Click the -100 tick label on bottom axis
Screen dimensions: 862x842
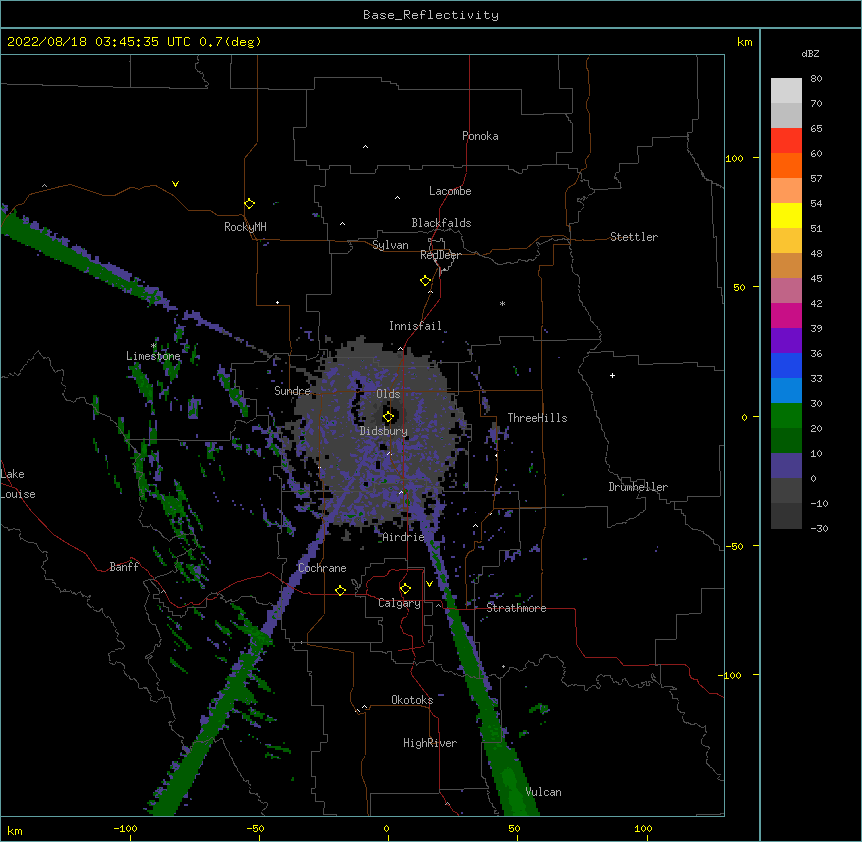(125, 828)
